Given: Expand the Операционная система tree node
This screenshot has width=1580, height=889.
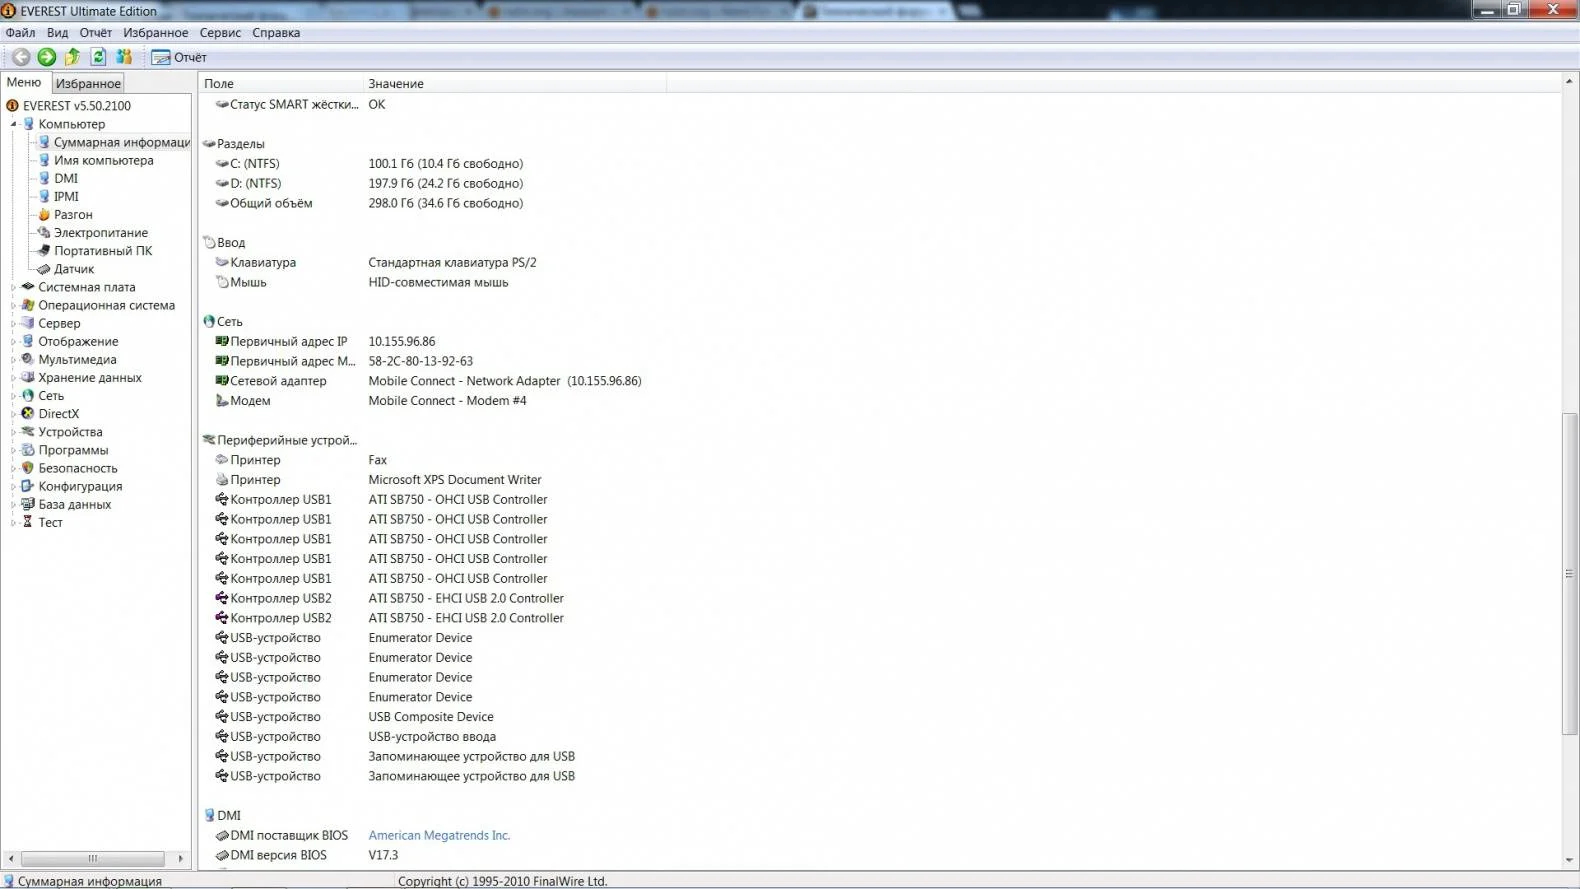Looking at the screenshot, I should tap(13, 305).
